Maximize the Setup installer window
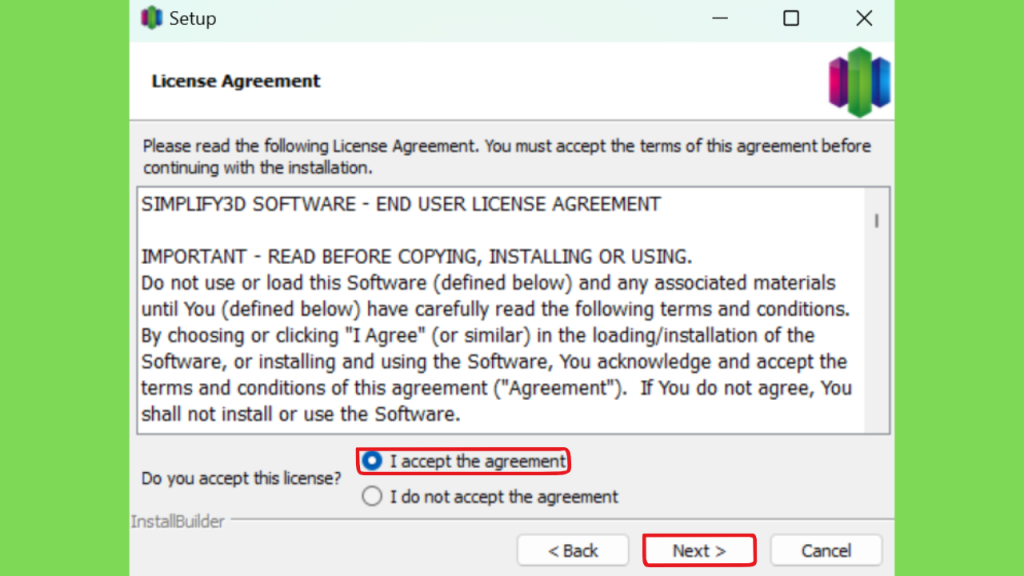1024x576 pixels. (791, 18)
